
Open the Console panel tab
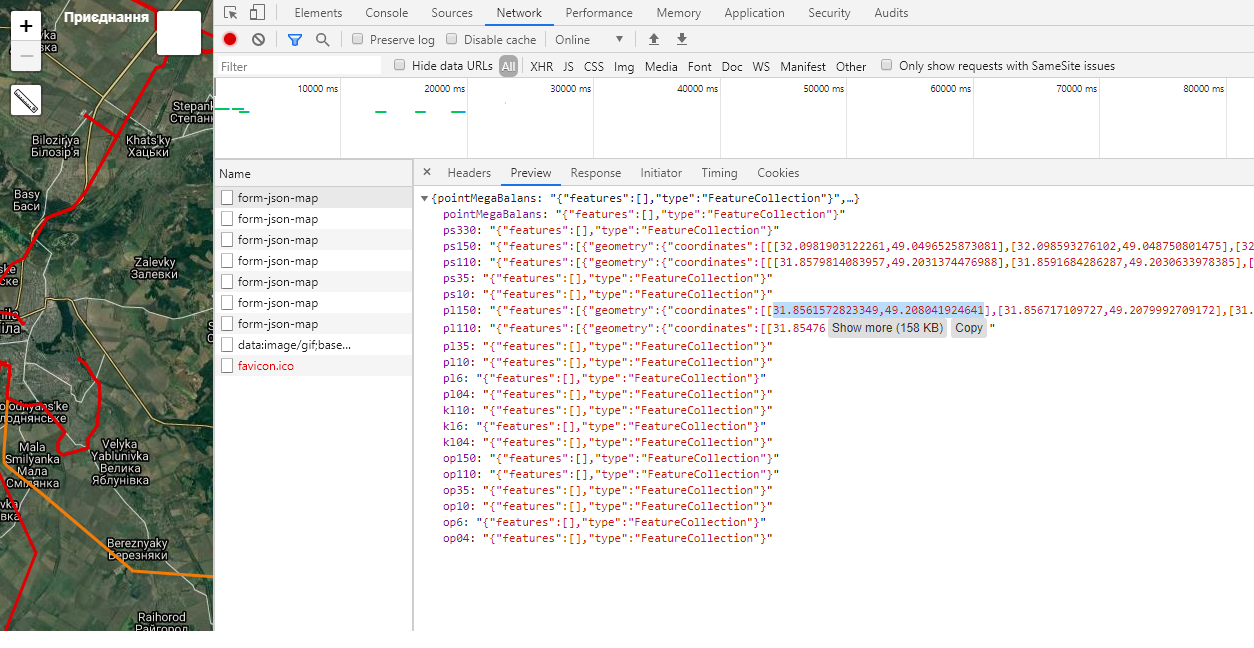(x=386, y=12)
